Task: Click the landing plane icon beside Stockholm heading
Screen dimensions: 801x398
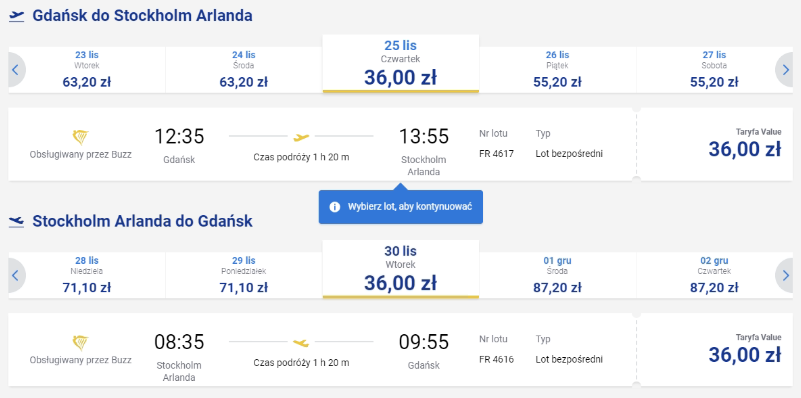Action: [x=16, y=221]
